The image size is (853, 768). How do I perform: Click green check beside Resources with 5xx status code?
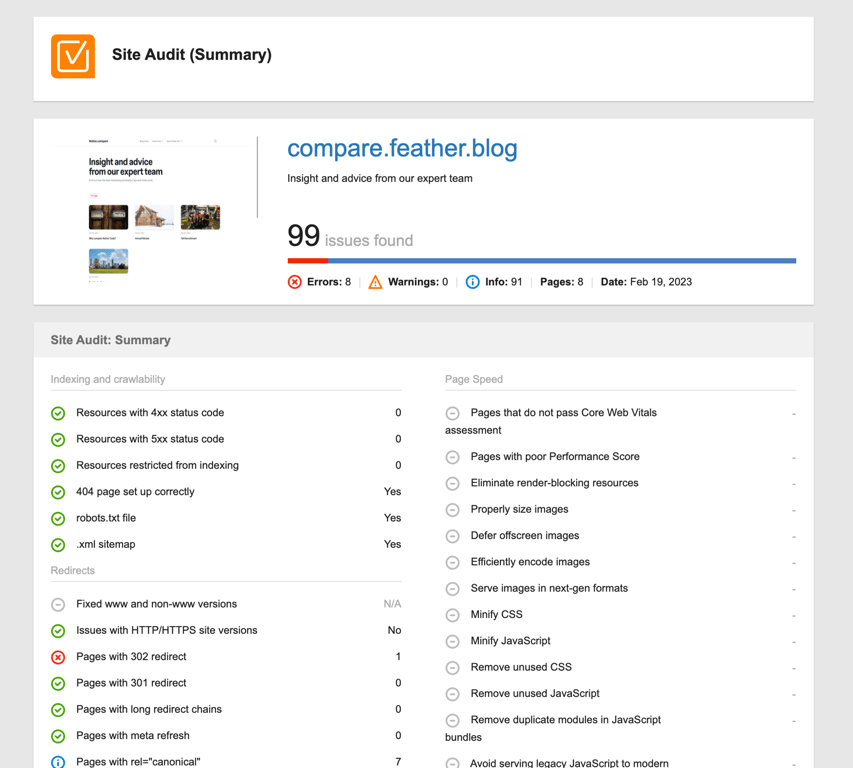(58, 439)
